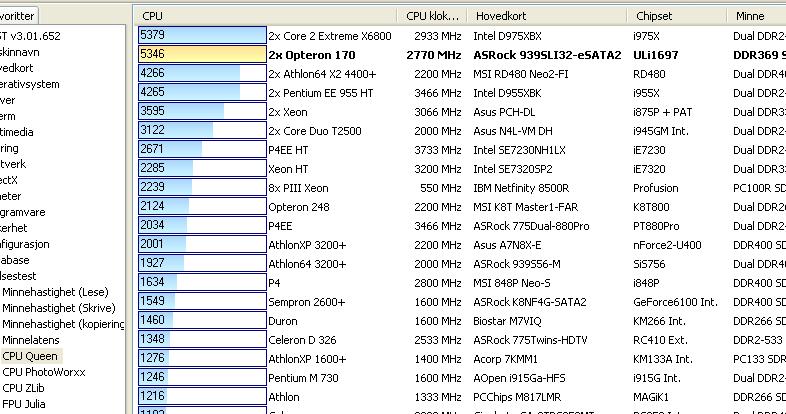Select the 2x Opteron 170 row
786x414 pixels.
(x=312, y=55)
